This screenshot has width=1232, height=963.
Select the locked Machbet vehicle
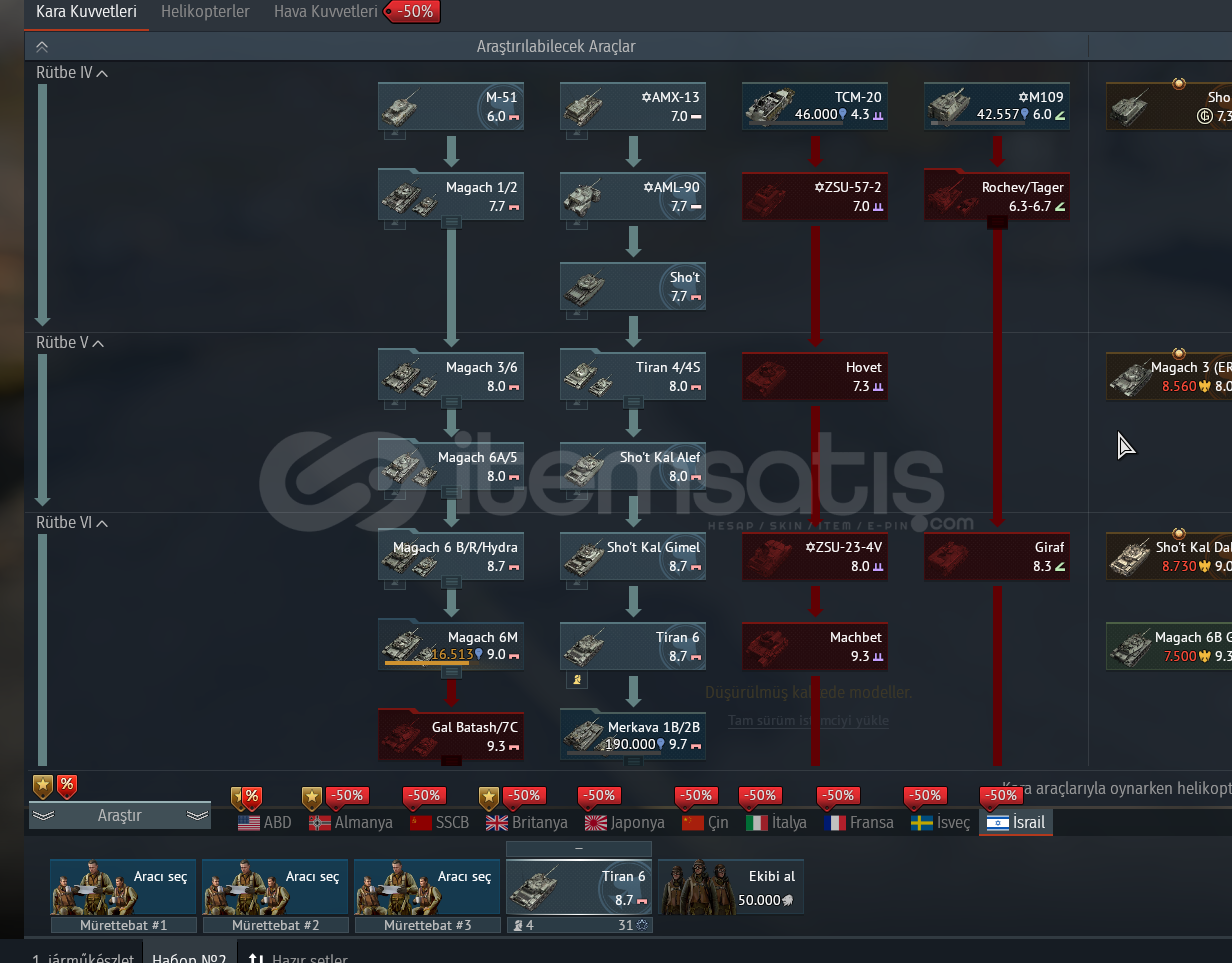pos(814,646)
